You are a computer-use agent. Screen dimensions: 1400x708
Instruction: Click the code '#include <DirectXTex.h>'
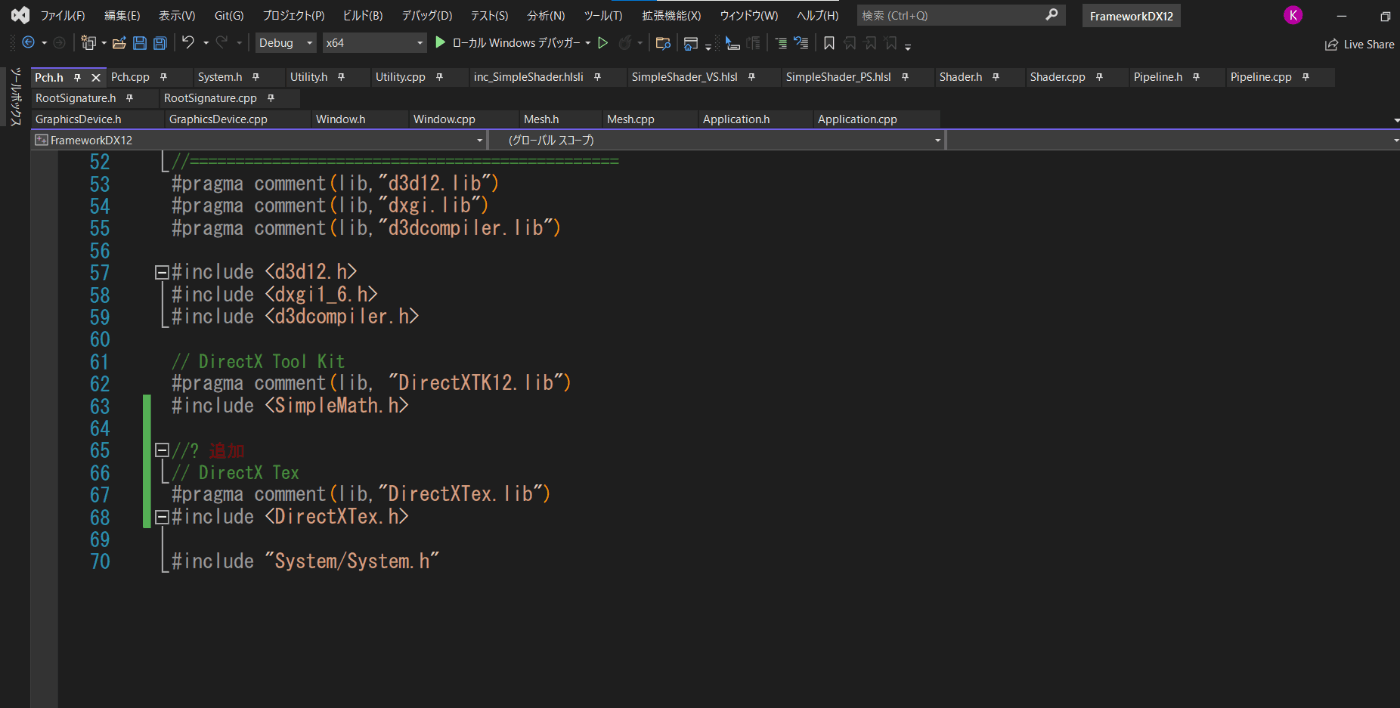[290, 517]
